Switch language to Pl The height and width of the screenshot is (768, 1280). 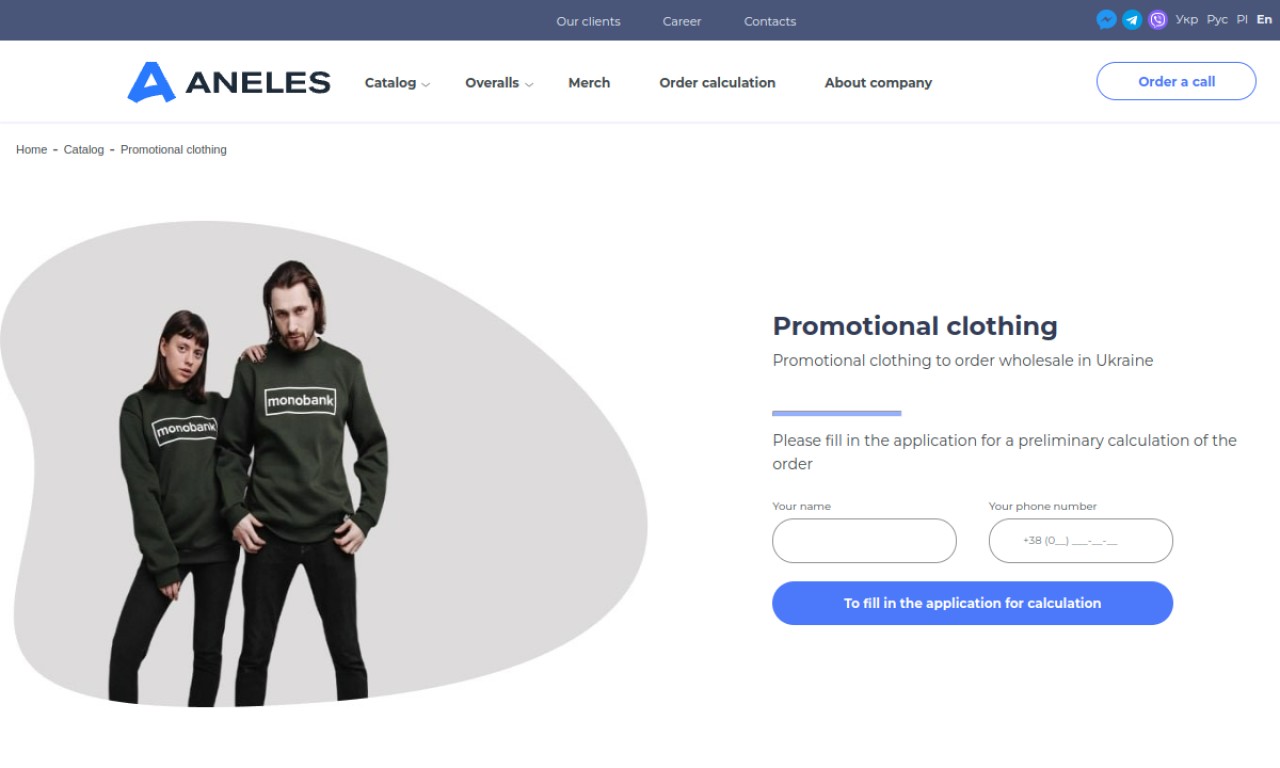1242,20
